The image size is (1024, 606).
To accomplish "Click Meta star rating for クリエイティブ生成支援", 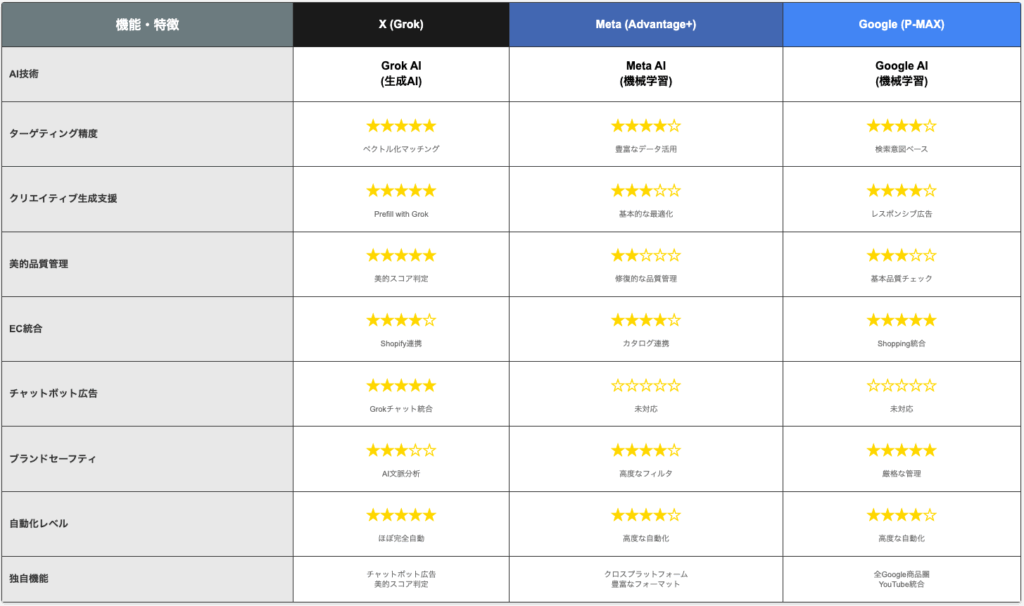I will point(646,191).
